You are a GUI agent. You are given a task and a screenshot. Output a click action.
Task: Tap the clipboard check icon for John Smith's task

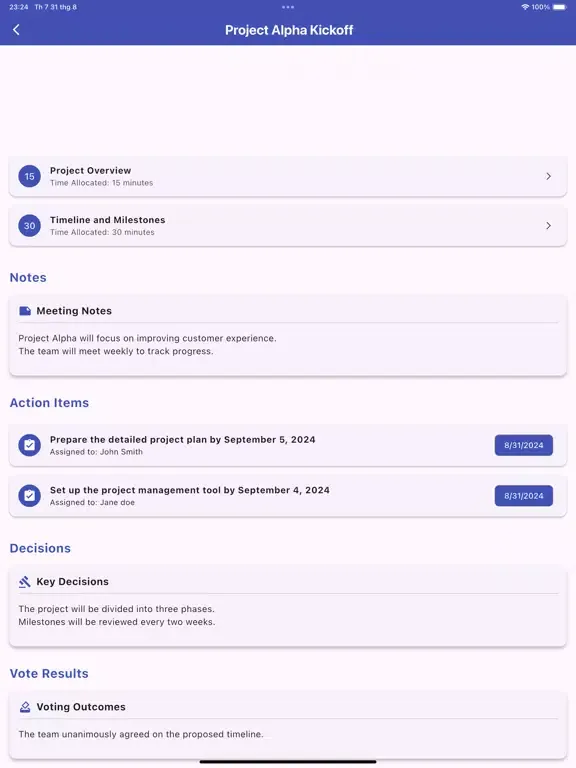tap(29, 445)
